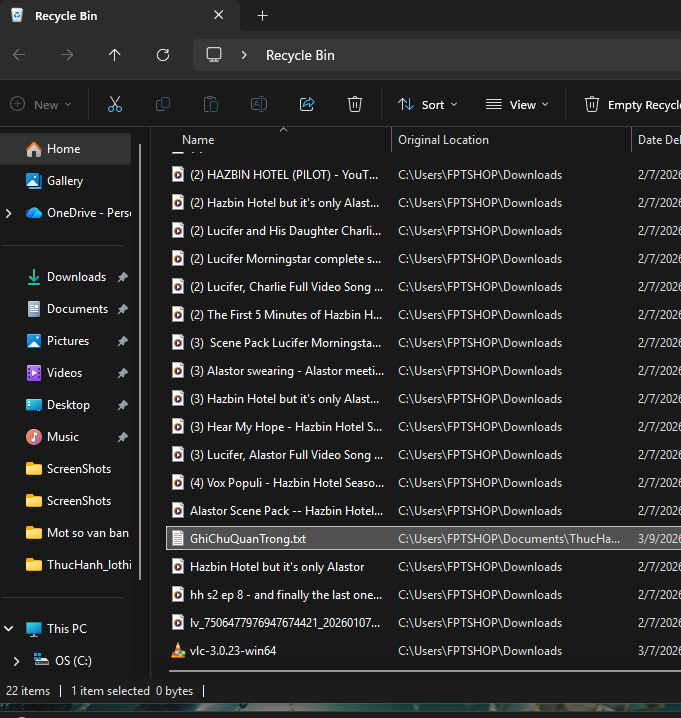Select "Hazbin Hotel but it's only Alastor" file
Screen dimensions: 681x718
pos(424,567)
